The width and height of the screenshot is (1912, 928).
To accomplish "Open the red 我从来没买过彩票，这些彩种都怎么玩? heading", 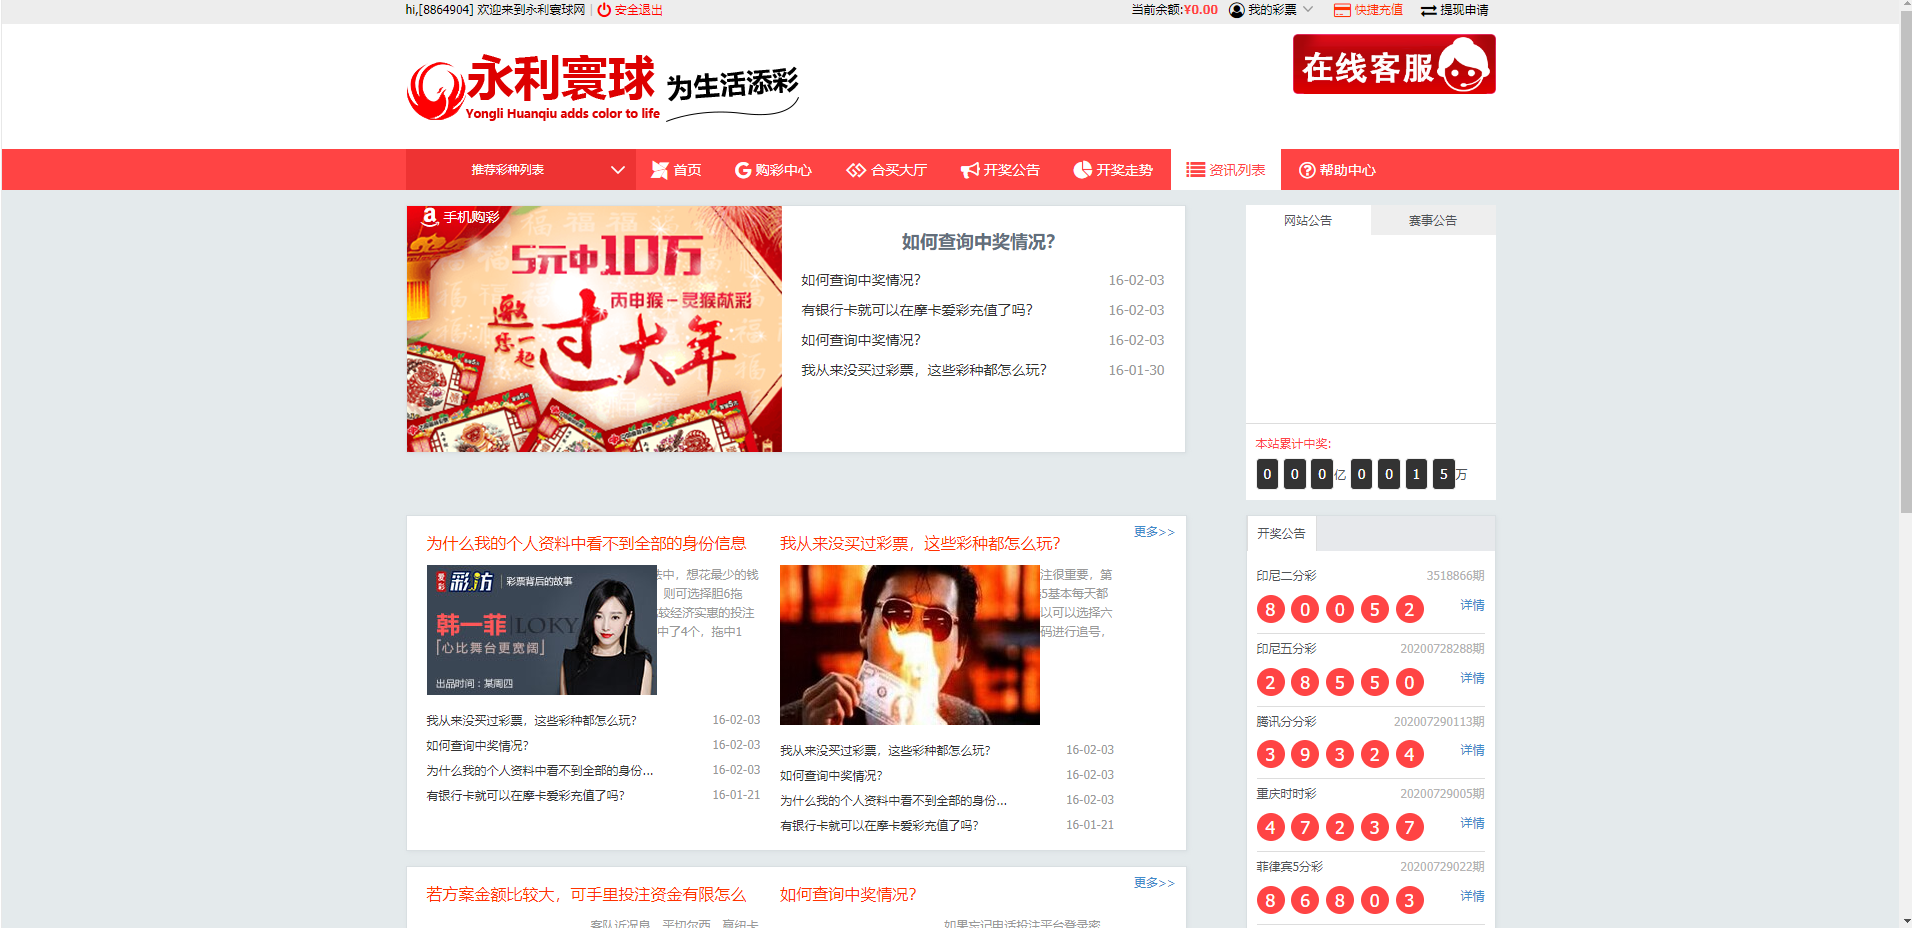I will [920, 544].
